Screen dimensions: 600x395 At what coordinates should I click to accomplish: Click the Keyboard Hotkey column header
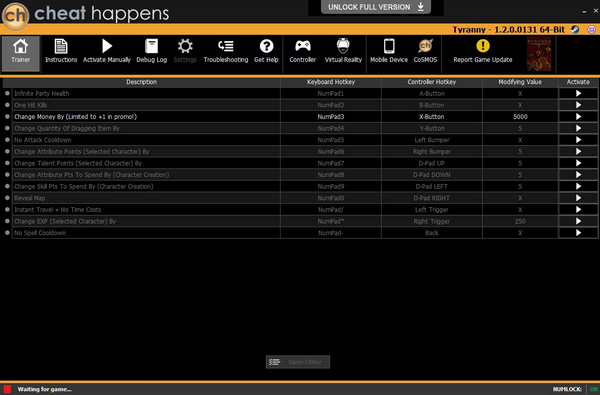(x=331, y=82)
